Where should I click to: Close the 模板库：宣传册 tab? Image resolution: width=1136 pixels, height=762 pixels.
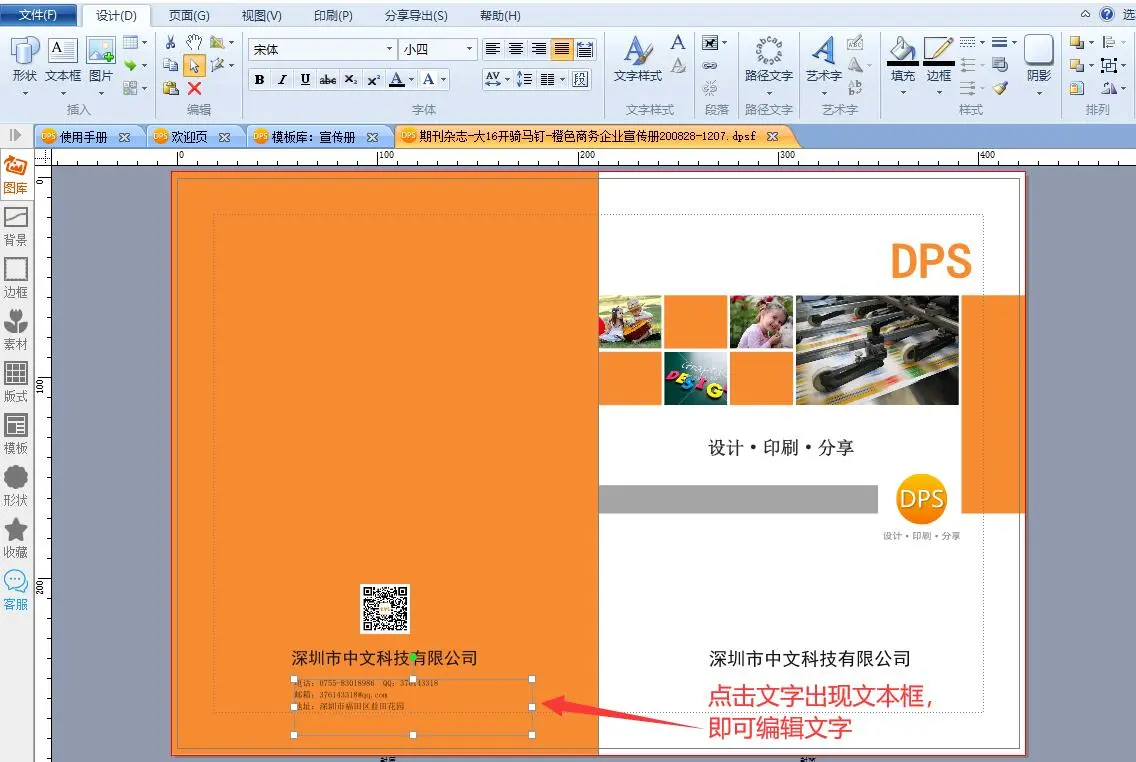pyautogui.click(x=372, y=137)
